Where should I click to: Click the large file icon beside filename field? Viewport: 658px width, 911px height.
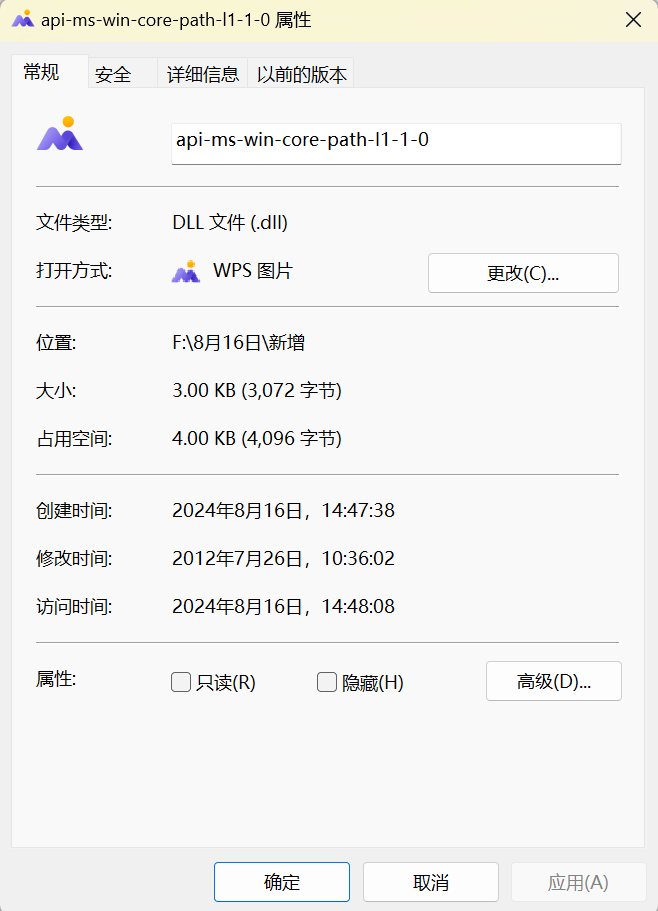(60, 134)
